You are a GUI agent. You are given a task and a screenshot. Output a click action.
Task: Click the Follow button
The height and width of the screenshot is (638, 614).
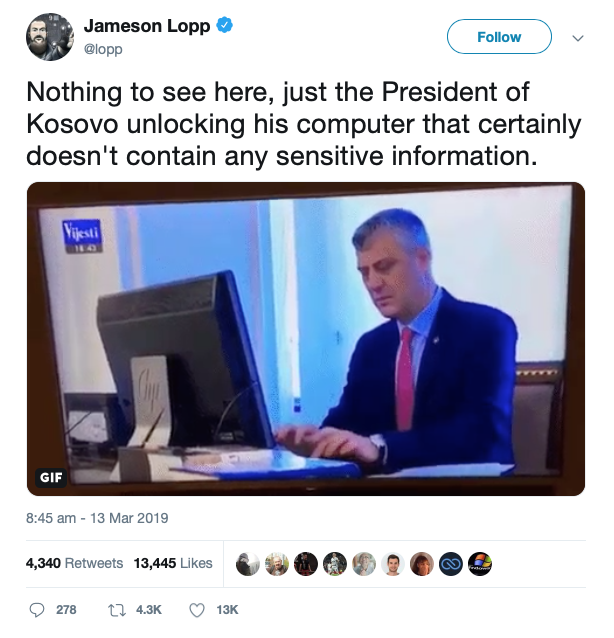499,37
